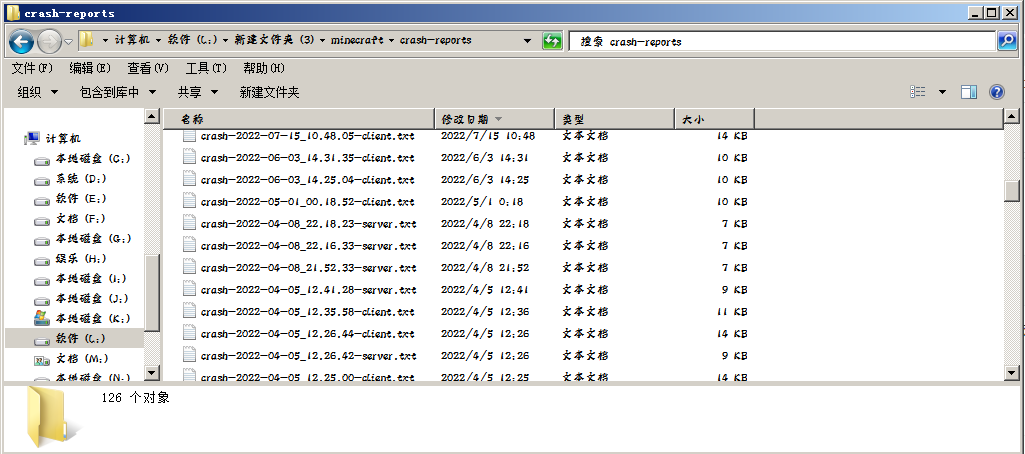Screen dimensions: 1025x454
Task: Select file crash-2022-07-15_10.48.05-client.txt
Action: click(307, 136)
